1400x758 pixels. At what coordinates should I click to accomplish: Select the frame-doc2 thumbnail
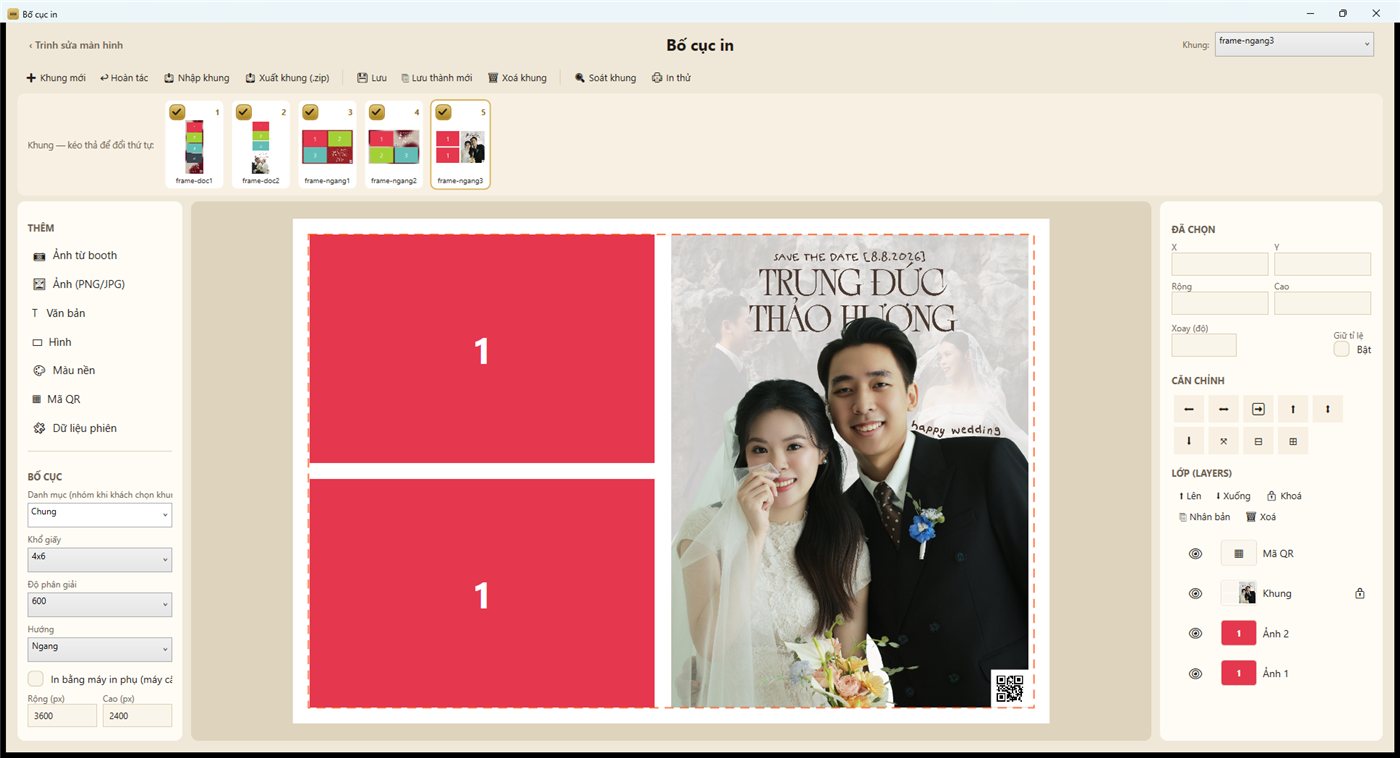click(x=261, y=146)
